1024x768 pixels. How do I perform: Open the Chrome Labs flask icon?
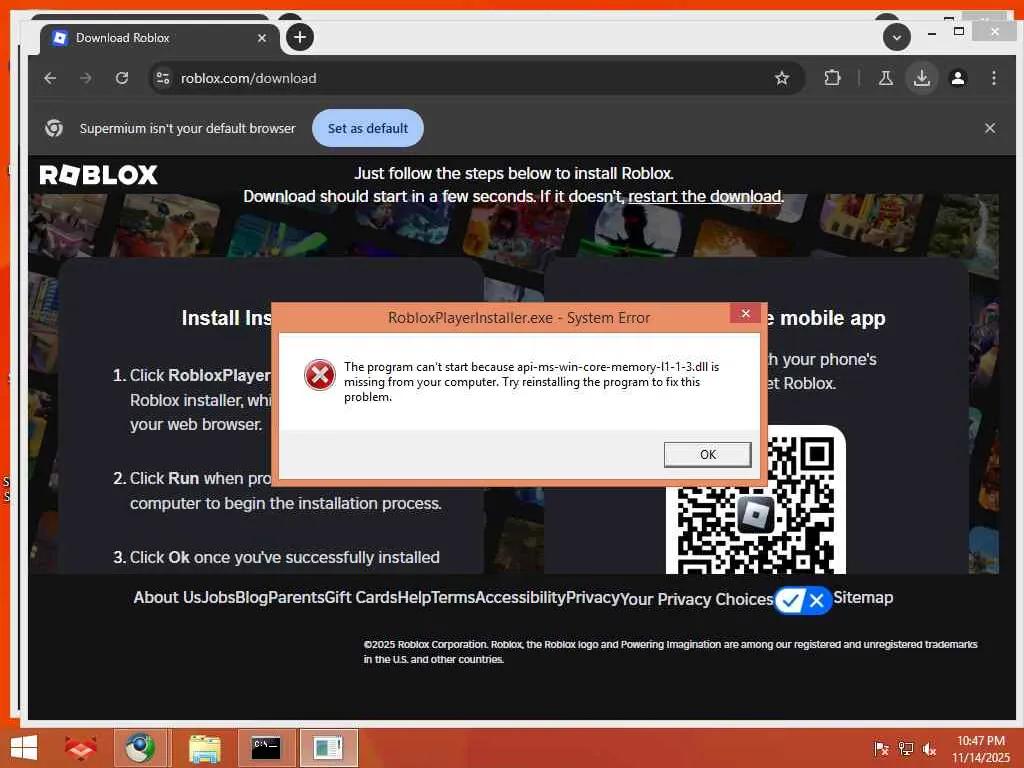point(886,78)
